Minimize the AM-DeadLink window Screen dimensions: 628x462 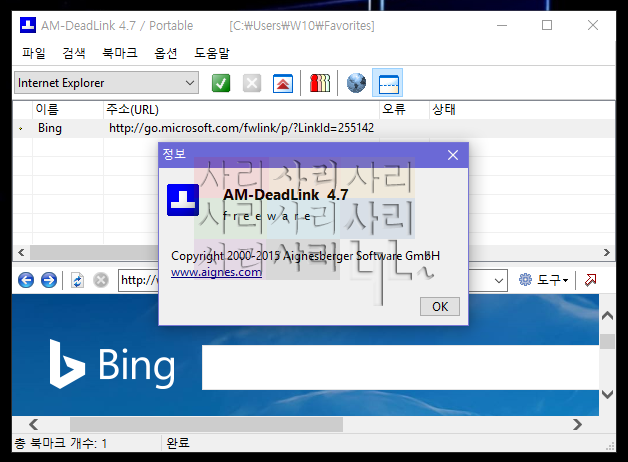(x=502, y=25)
